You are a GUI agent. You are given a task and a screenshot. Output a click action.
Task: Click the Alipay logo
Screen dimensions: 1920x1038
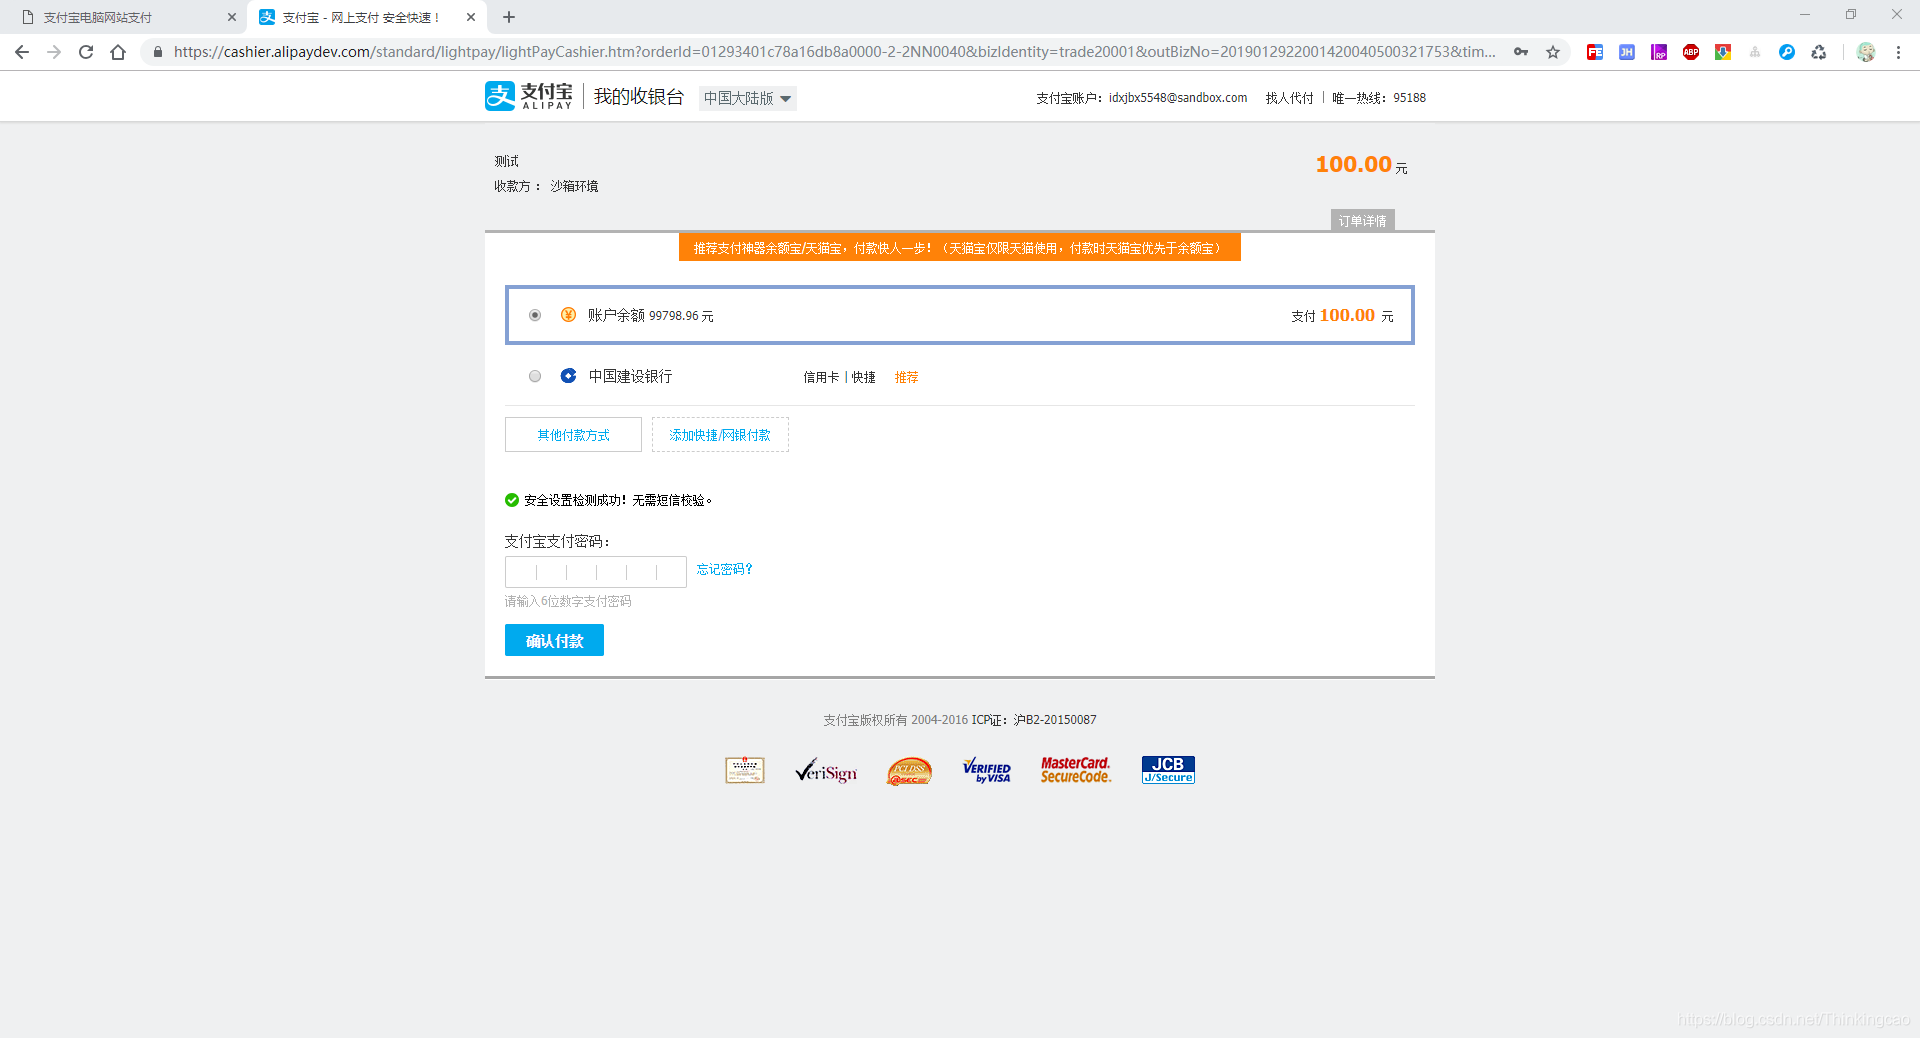coord(529,96)
